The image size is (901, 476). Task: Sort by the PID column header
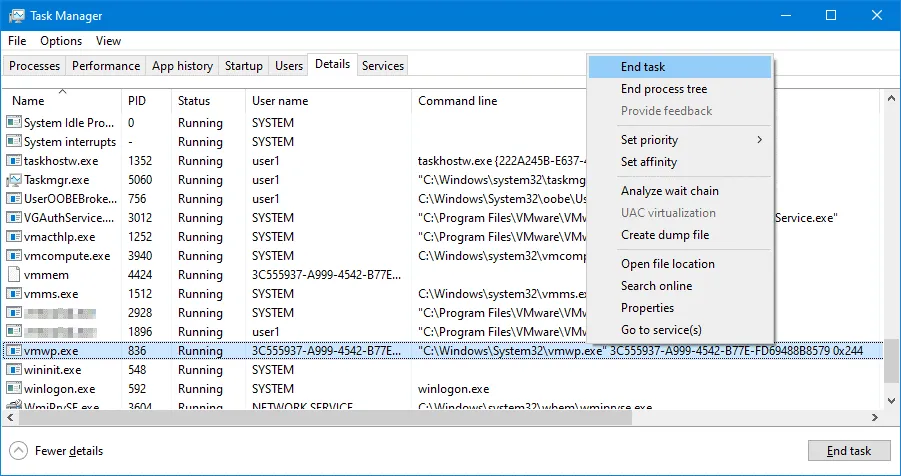click(x=137, y=101)
